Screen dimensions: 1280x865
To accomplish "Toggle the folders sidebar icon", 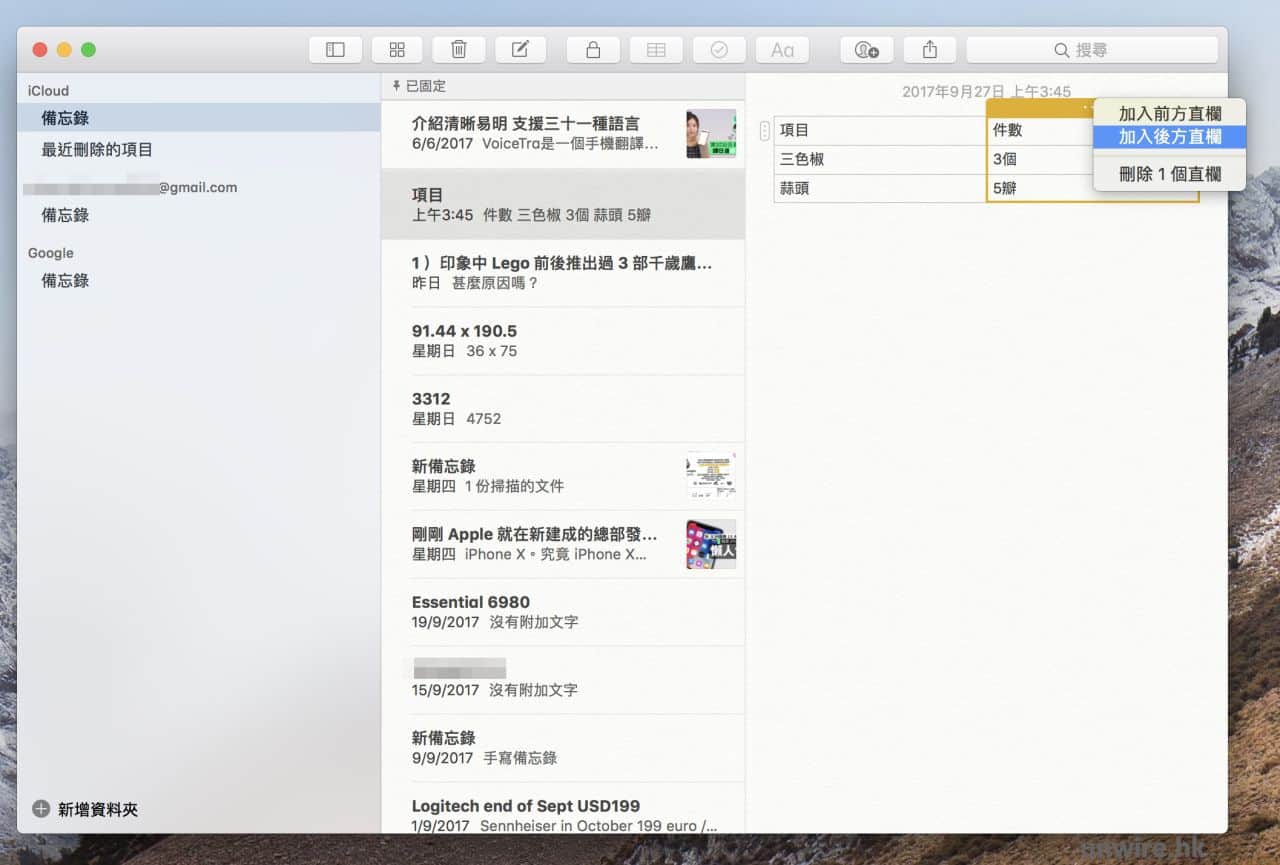I will [335, 50].
